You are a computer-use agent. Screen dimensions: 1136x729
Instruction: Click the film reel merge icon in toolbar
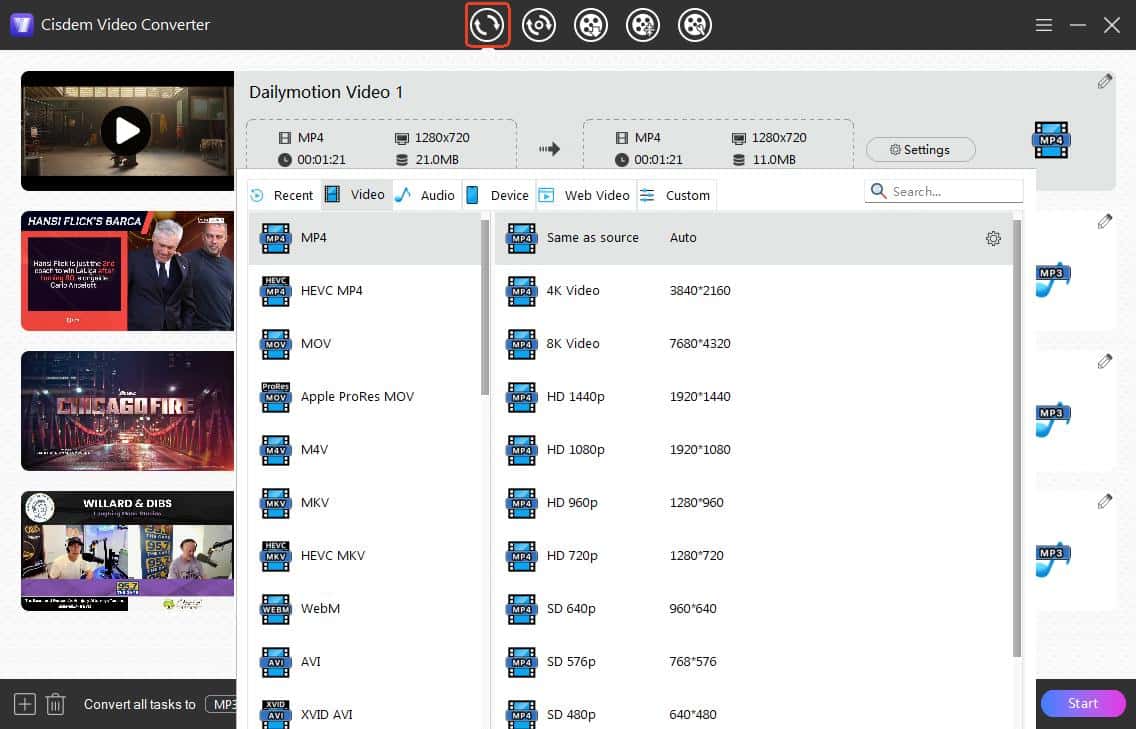[643, 25]
